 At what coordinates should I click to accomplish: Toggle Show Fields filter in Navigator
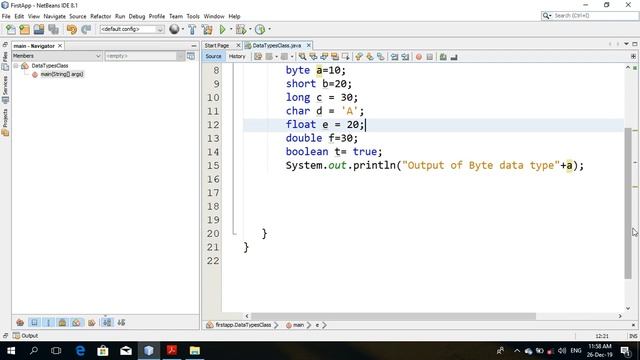coord(34,322)
